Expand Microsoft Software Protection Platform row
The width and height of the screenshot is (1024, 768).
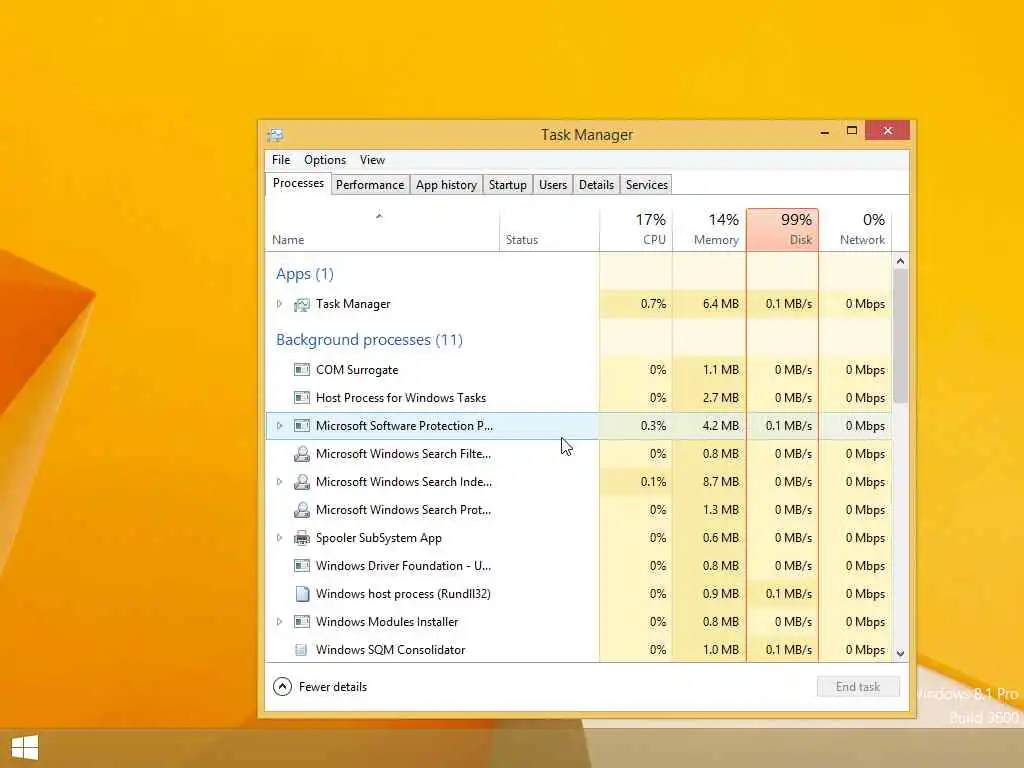click(x=280, y=426)
